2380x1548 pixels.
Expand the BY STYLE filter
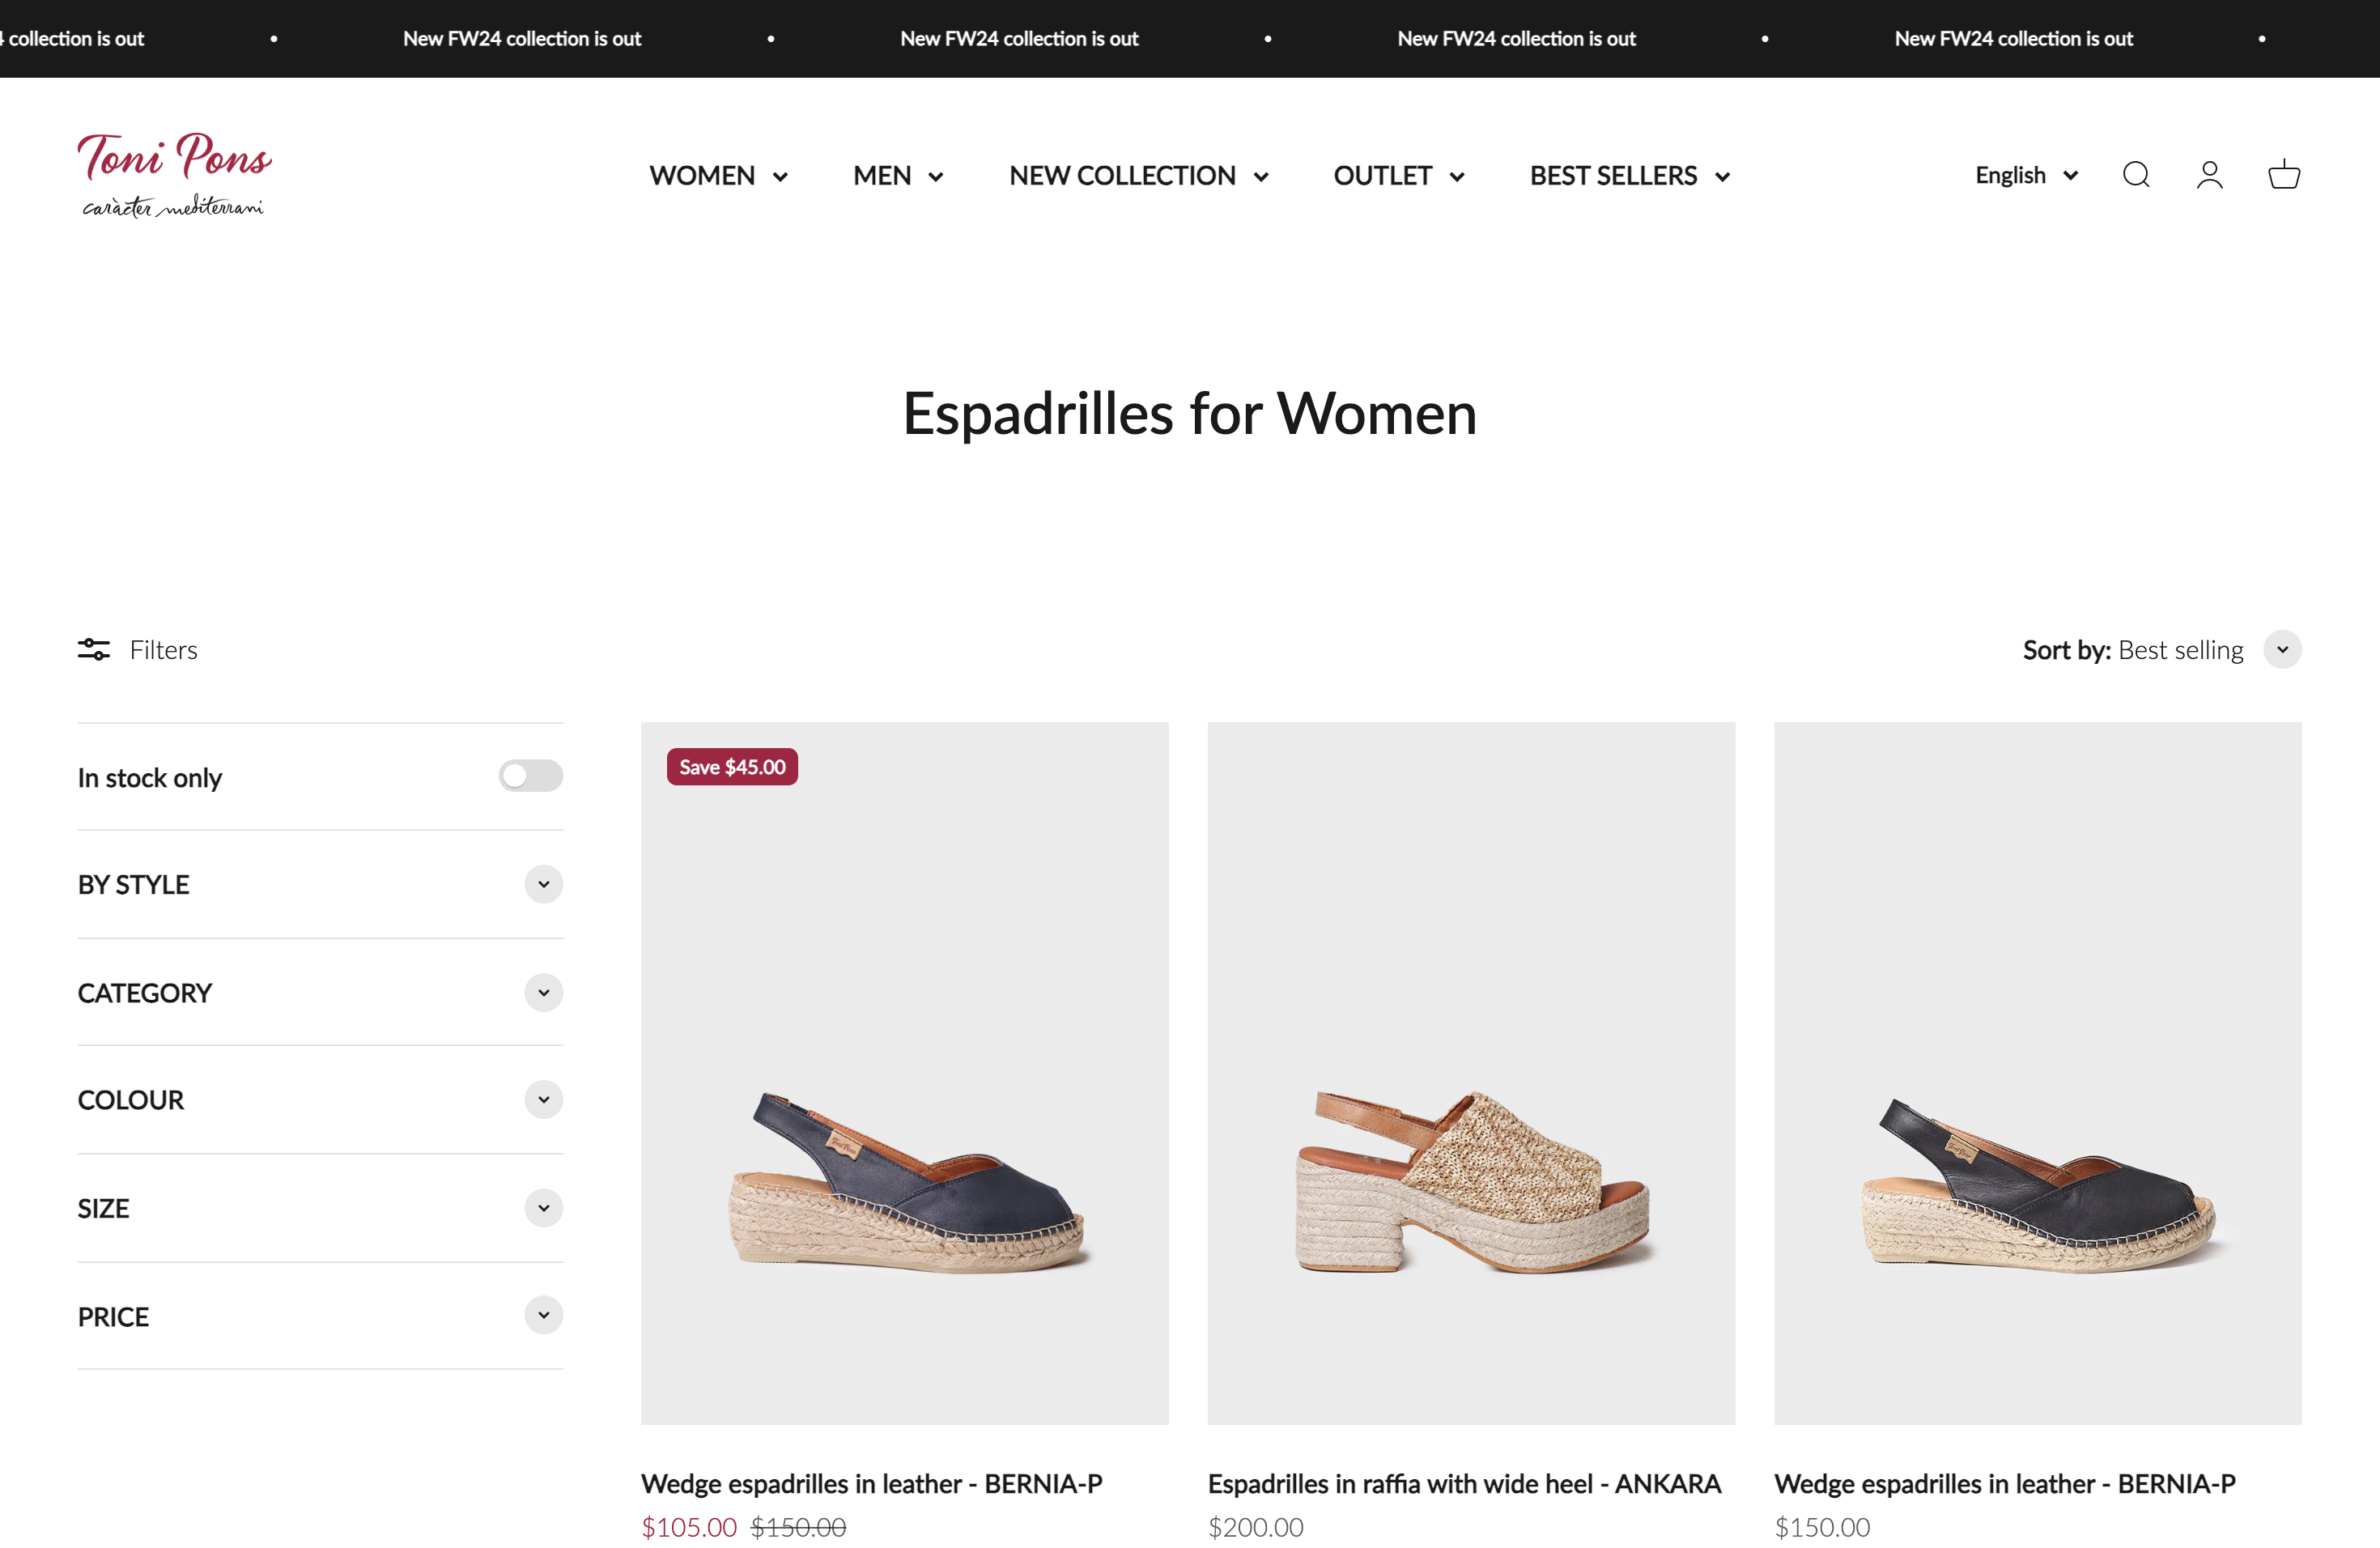(543, 884)
